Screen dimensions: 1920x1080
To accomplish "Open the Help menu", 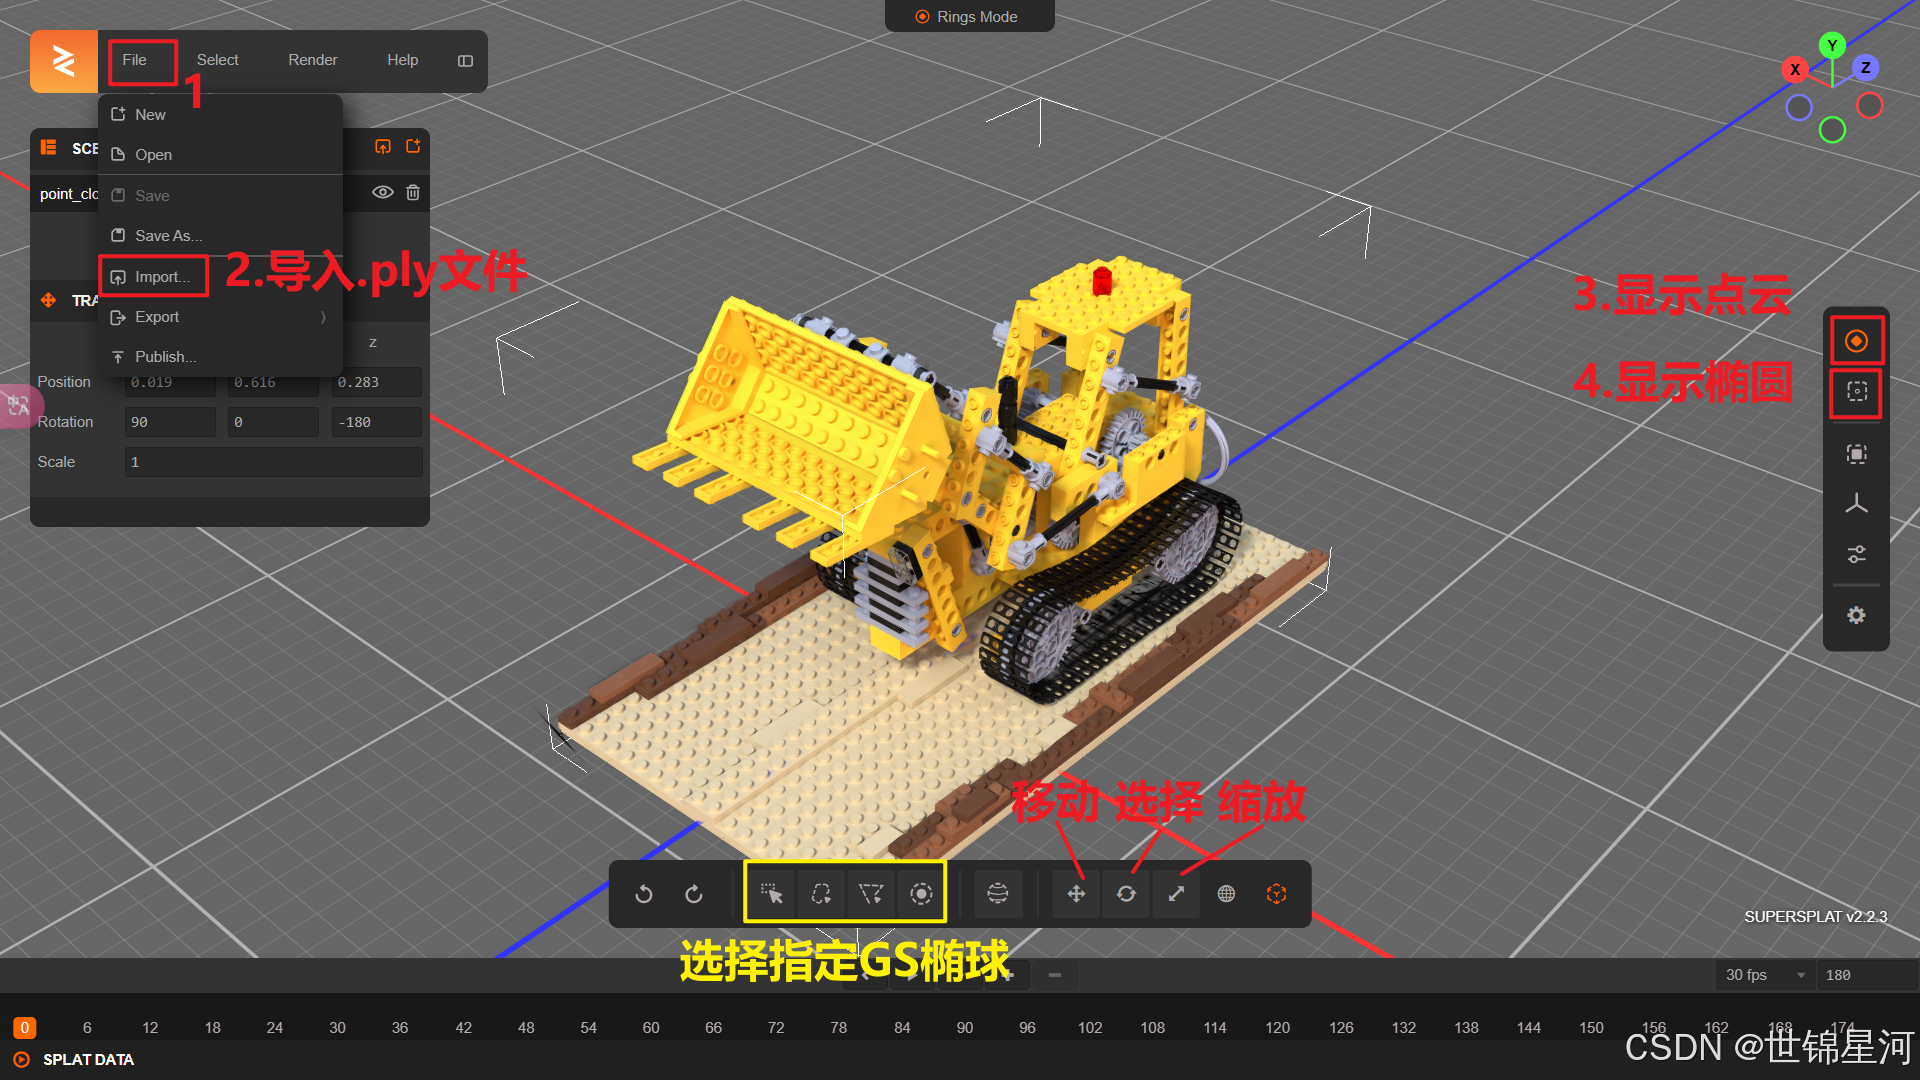I will (402, 60).
